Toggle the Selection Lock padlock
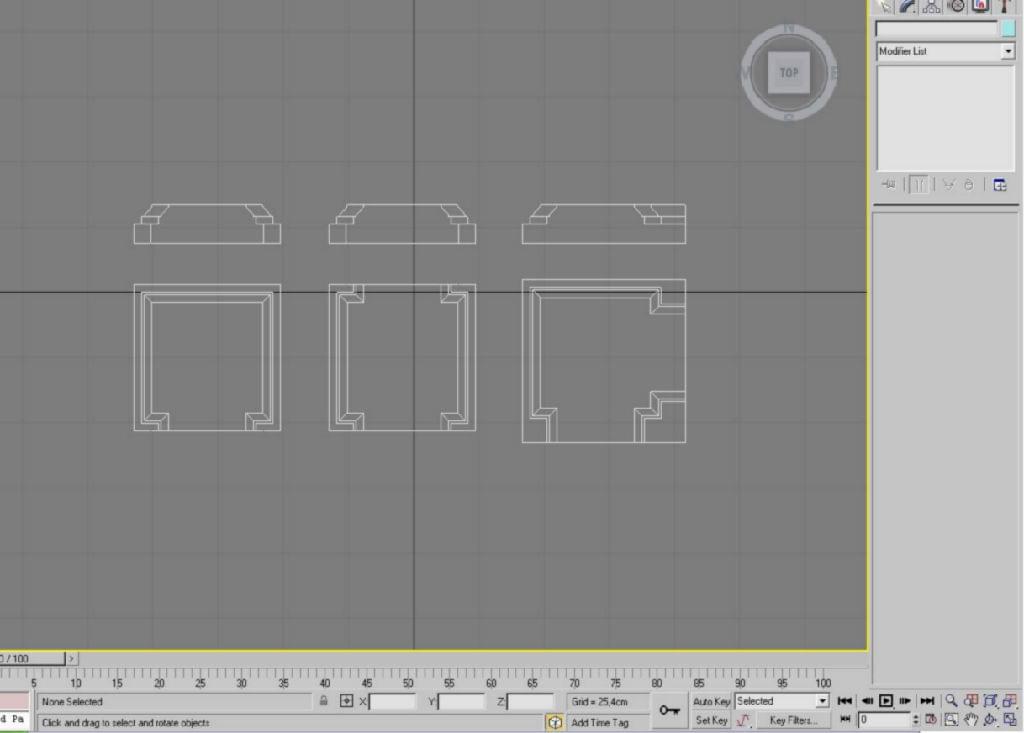The image size is (1024, 733). pyautogui.click(x=323, y=701)
